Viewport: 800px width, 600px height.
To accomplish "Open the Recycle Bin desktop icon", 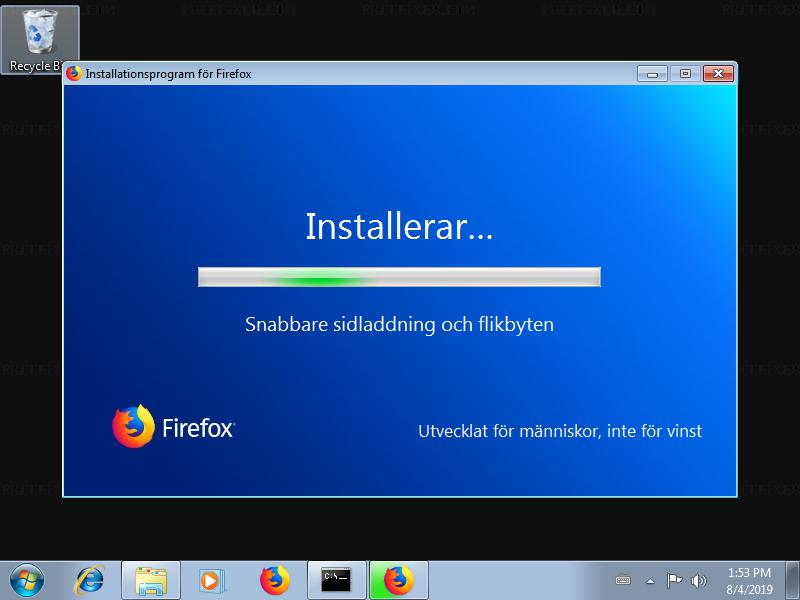I will (x=40, y=39).
